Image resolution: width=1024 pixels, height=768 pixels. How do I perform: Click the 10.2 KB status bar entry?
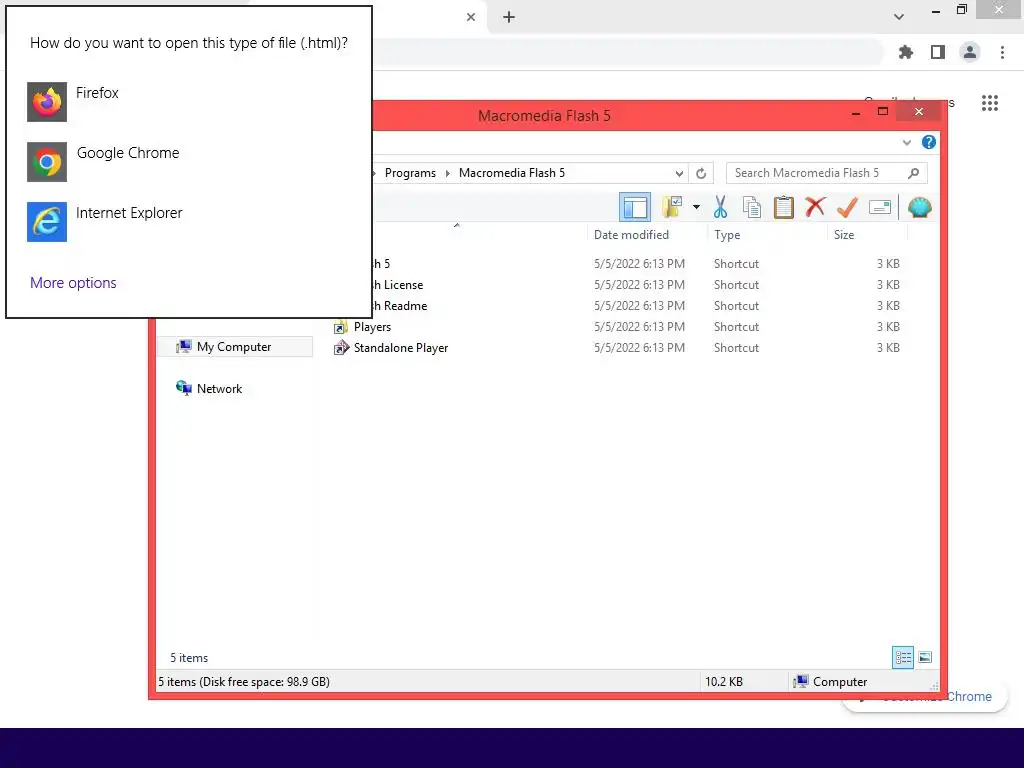pyautogui.click(x=724, y=681)
